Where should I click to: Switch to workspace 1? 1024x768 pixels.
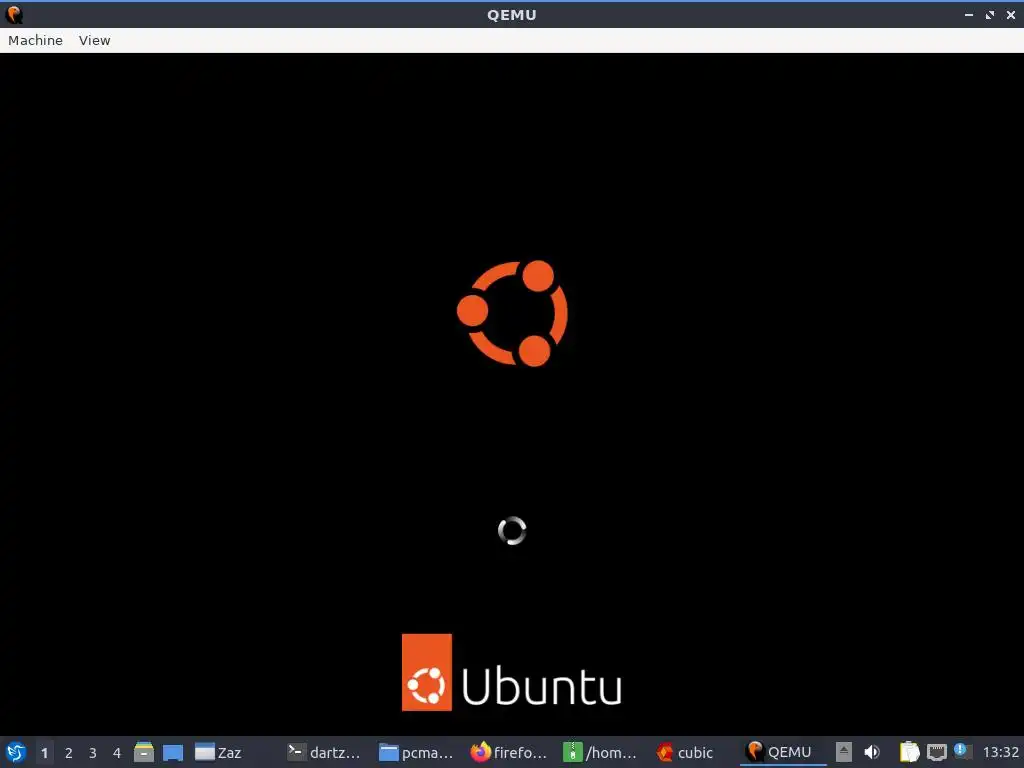pos(44,752)
